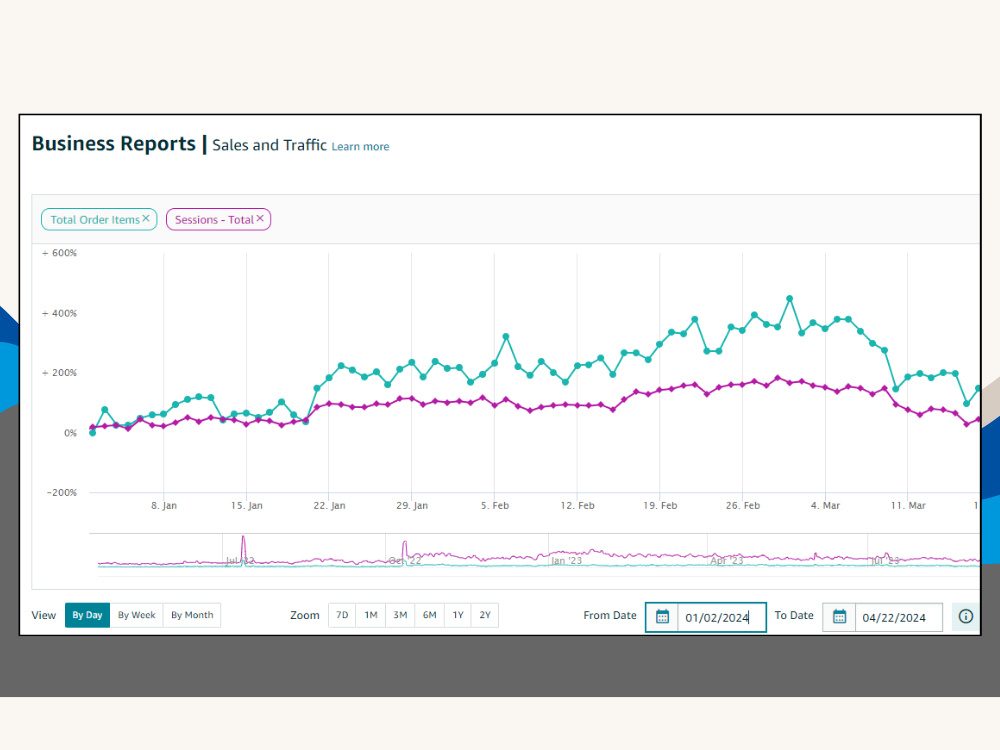The image size is (1000, 750).
Task: Click the '-200%' y-axis label
Action: coord(62,492)
